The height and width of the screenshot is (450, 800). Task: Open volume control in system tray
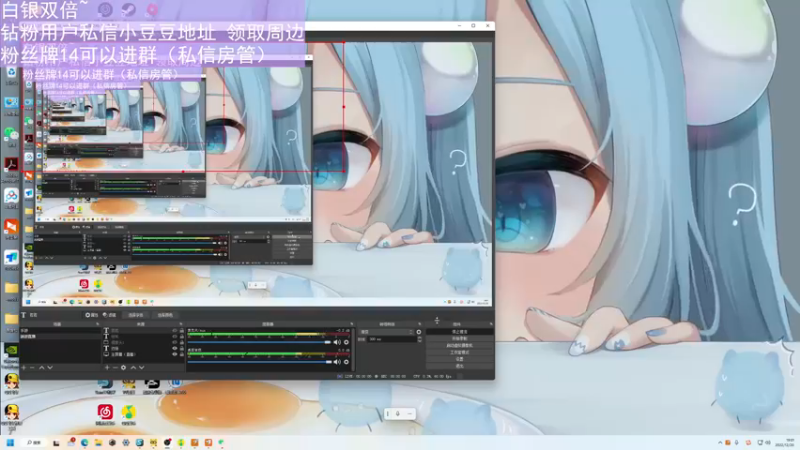768,443
